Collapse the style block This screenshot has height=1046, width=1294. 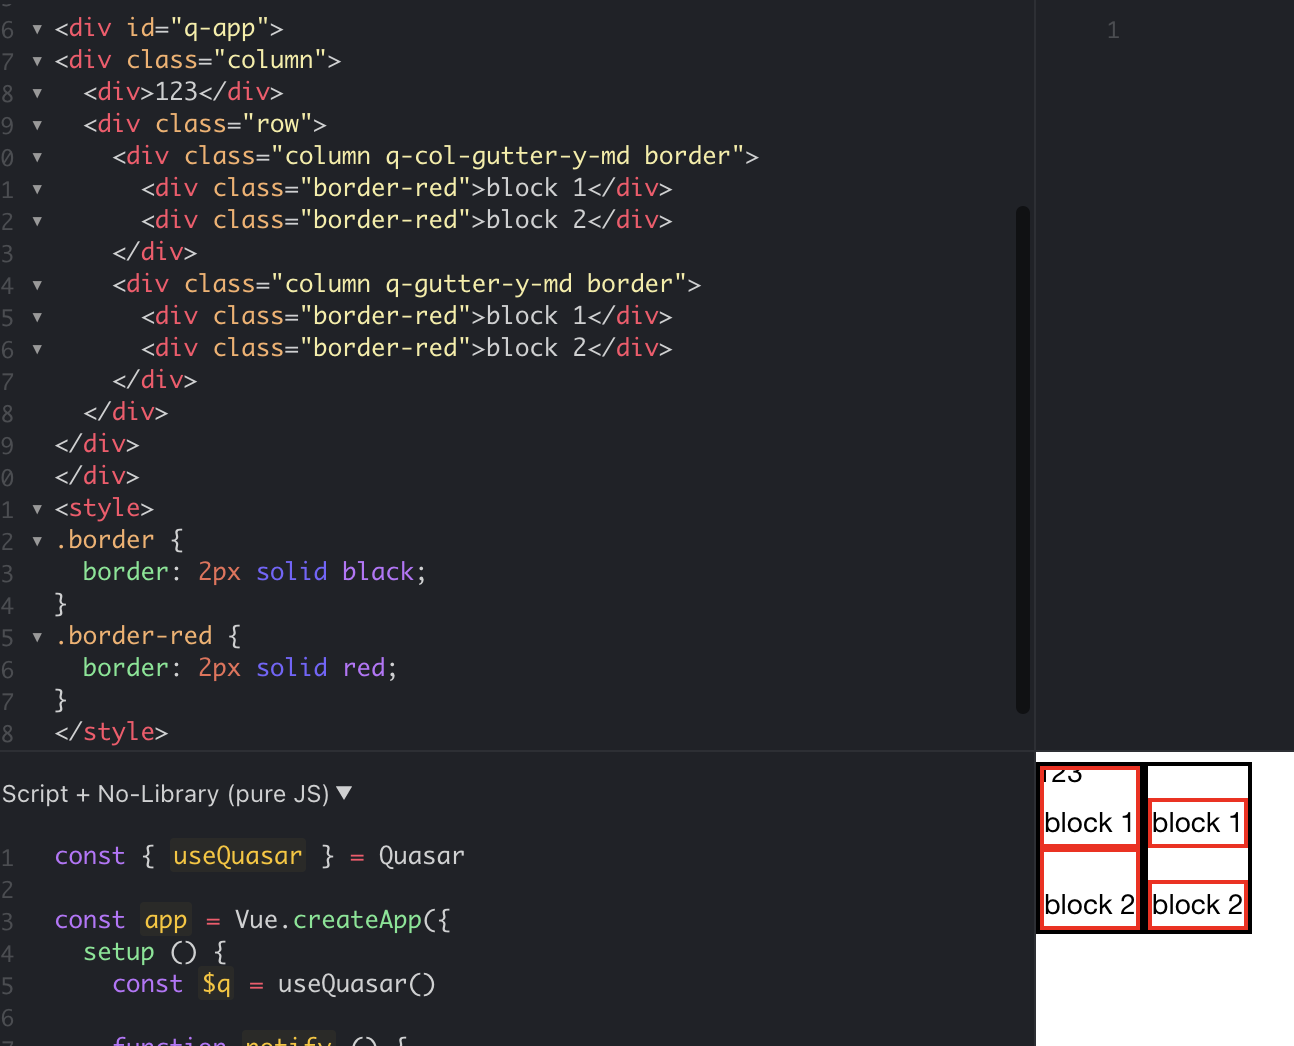(x=36, y=510)
